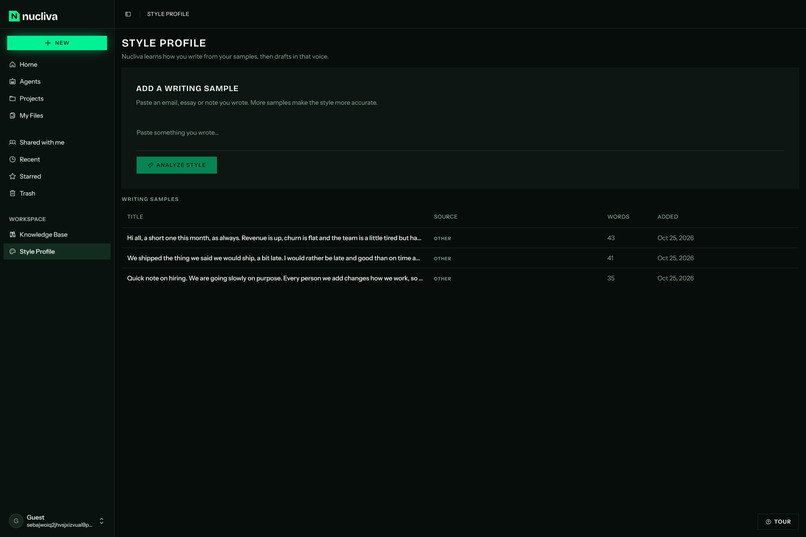Click the Home house icon

(12, 64)
